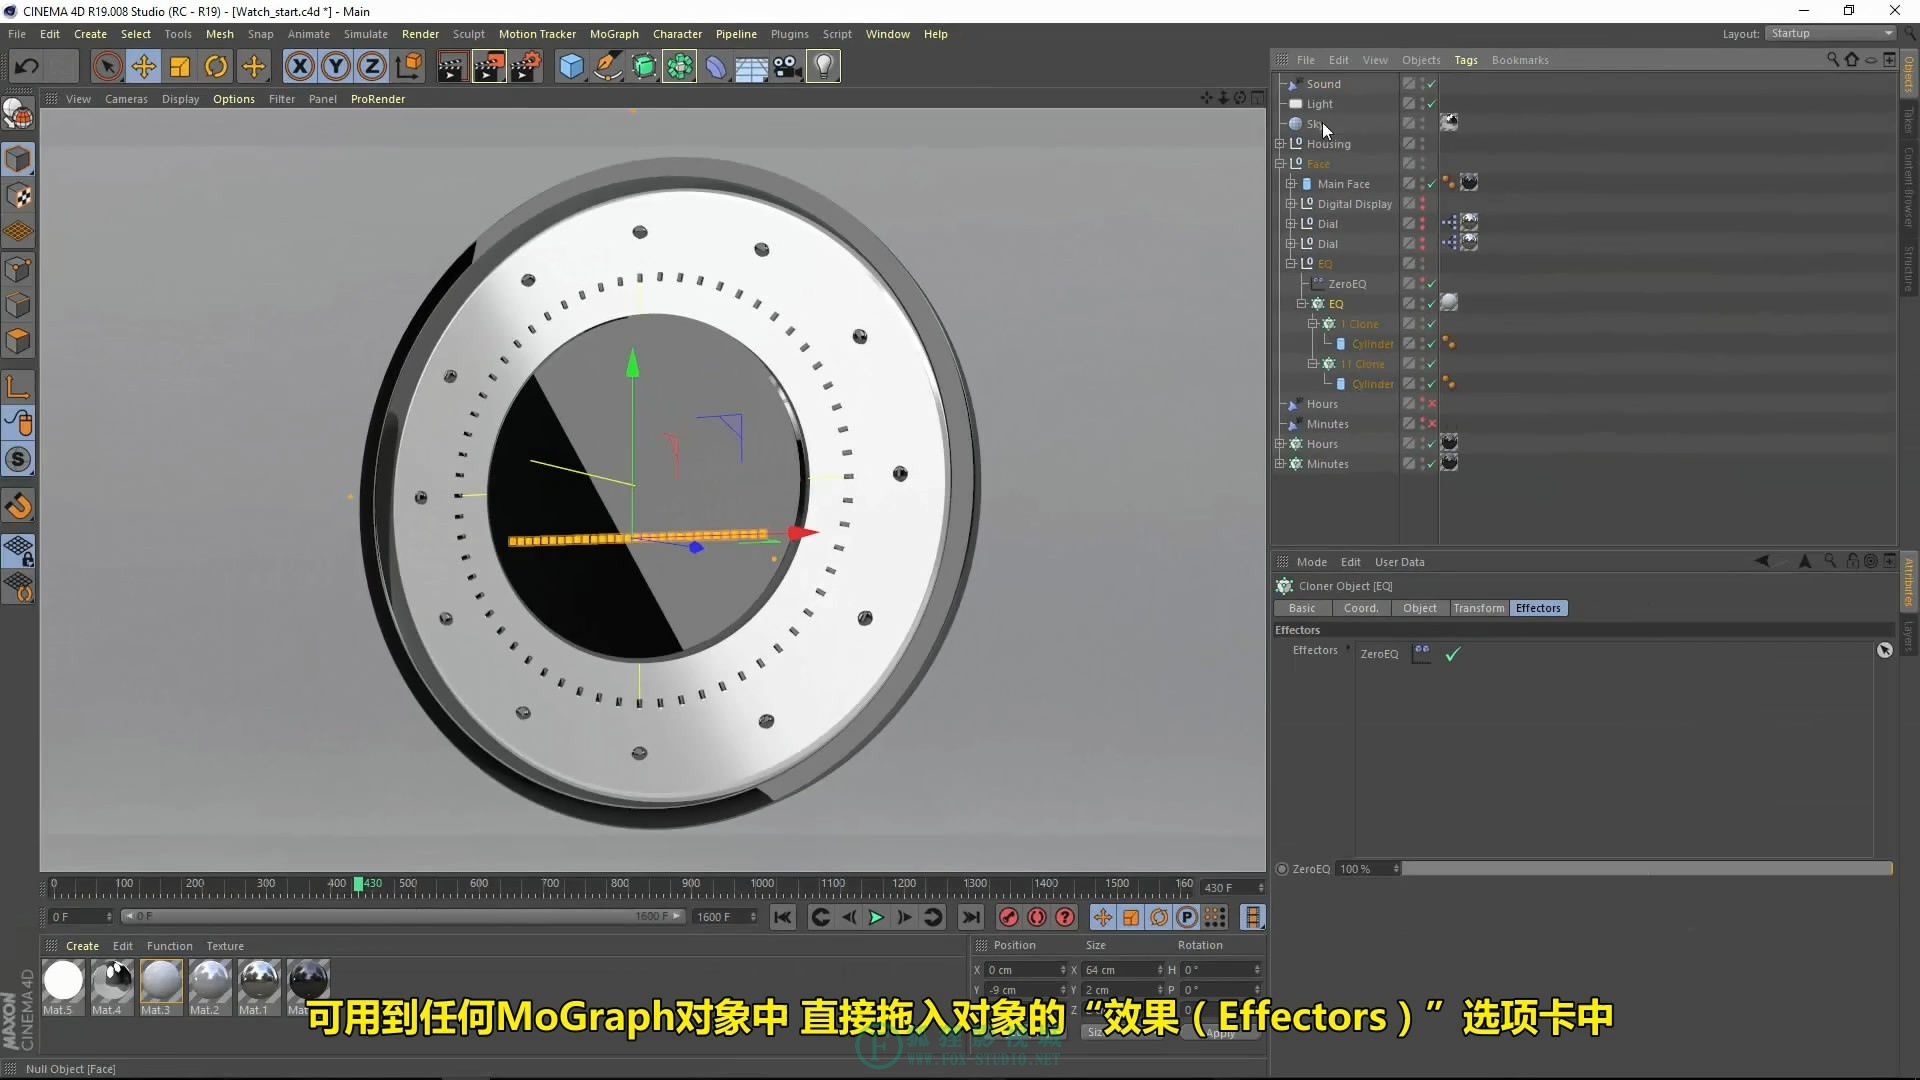Open the Layout Startup dropdown

tap(1831, 34)
